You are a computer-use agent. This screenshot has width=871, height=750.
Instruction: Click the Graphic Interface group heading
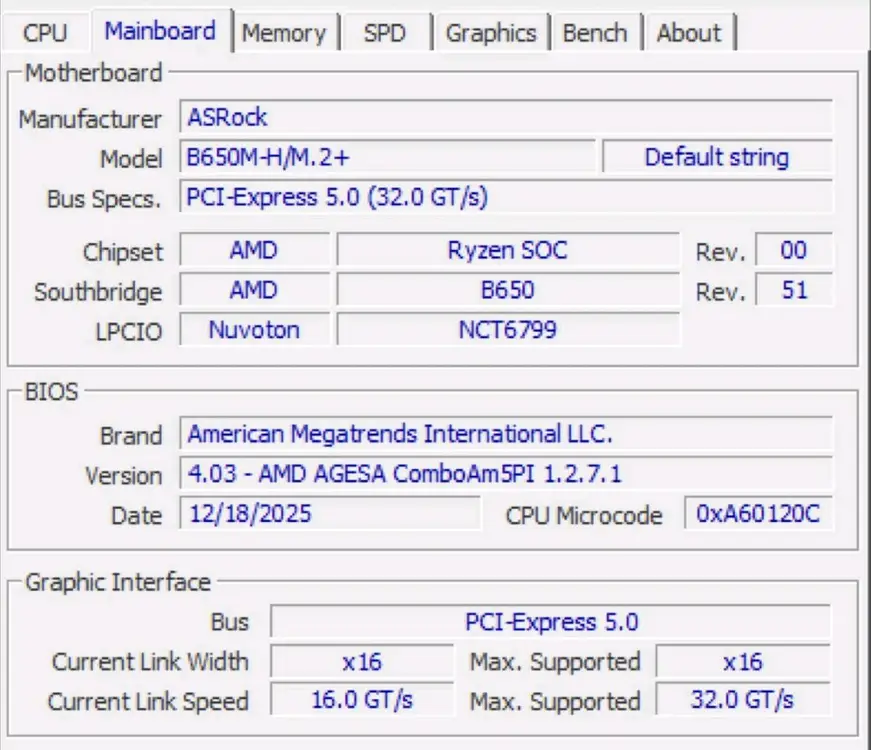pyautogui.click(x=118, y=582)
